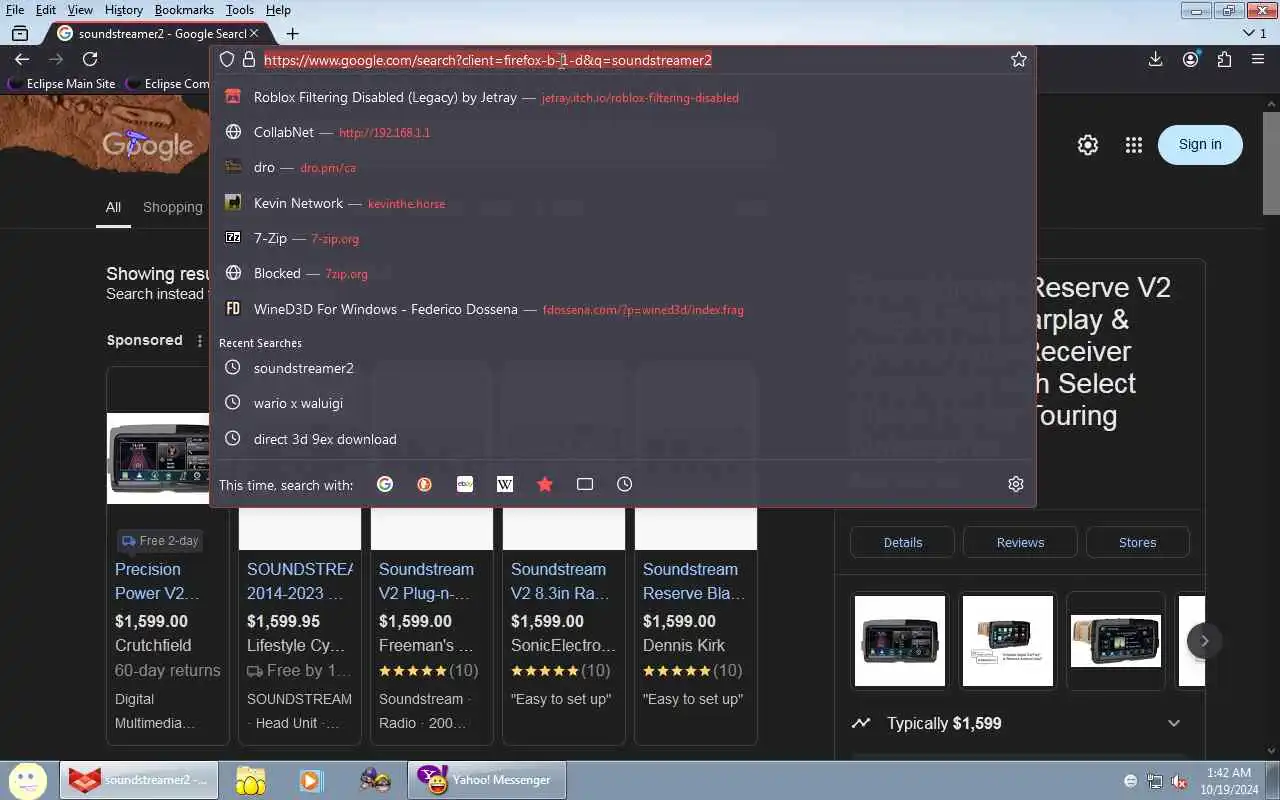This screenshot has width=1280, height=800.
Task: Open the Google apps grid
Action: point(1133,145)
